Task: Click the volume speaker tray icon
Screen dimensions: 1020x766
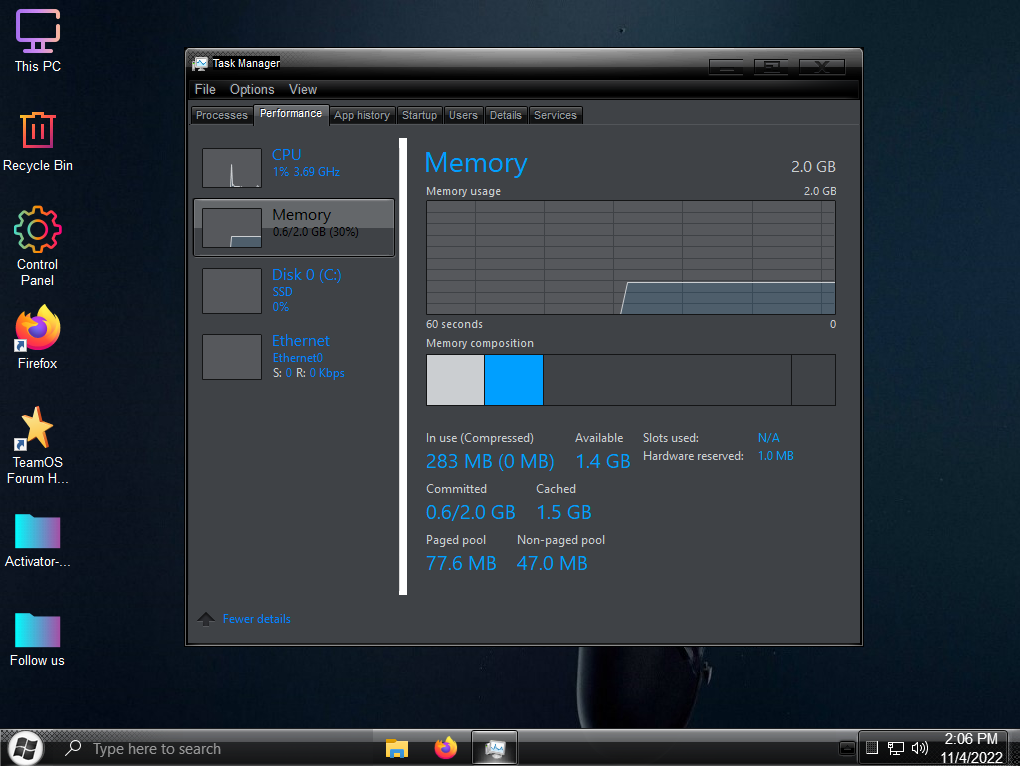Action: click(920, 748)
